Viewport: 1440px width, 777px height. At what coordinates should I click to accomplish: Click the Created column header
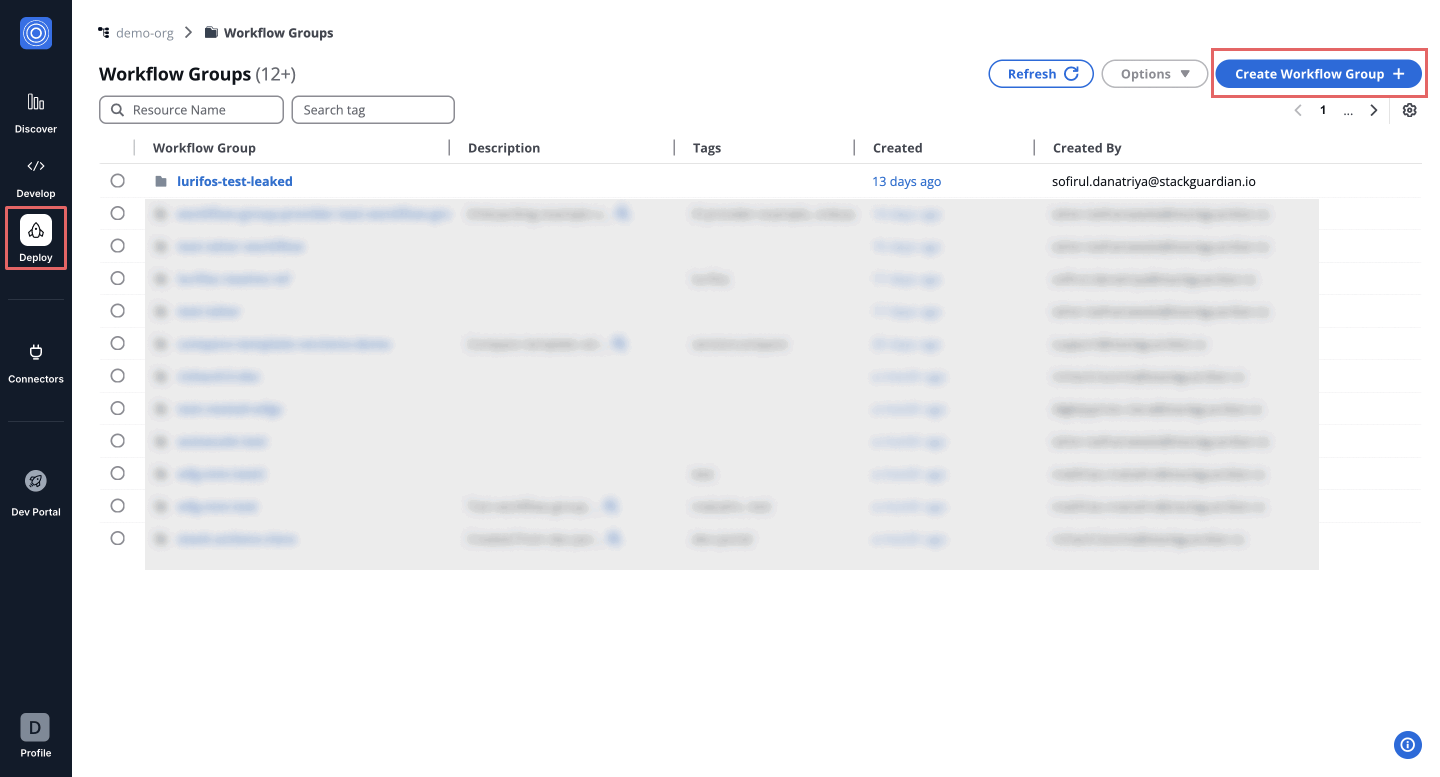click(898, 148)
